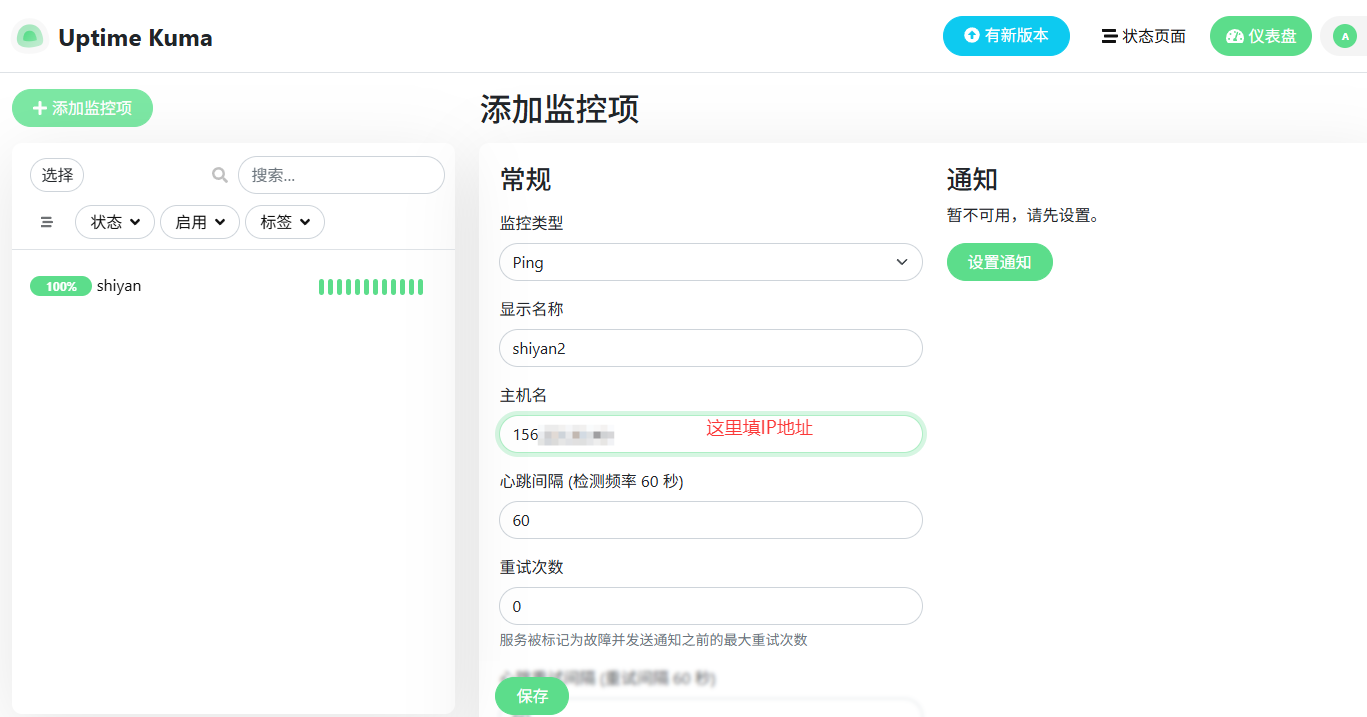
Task: Click the hamburger filter icon beside 状态
Action: (47, 222)
